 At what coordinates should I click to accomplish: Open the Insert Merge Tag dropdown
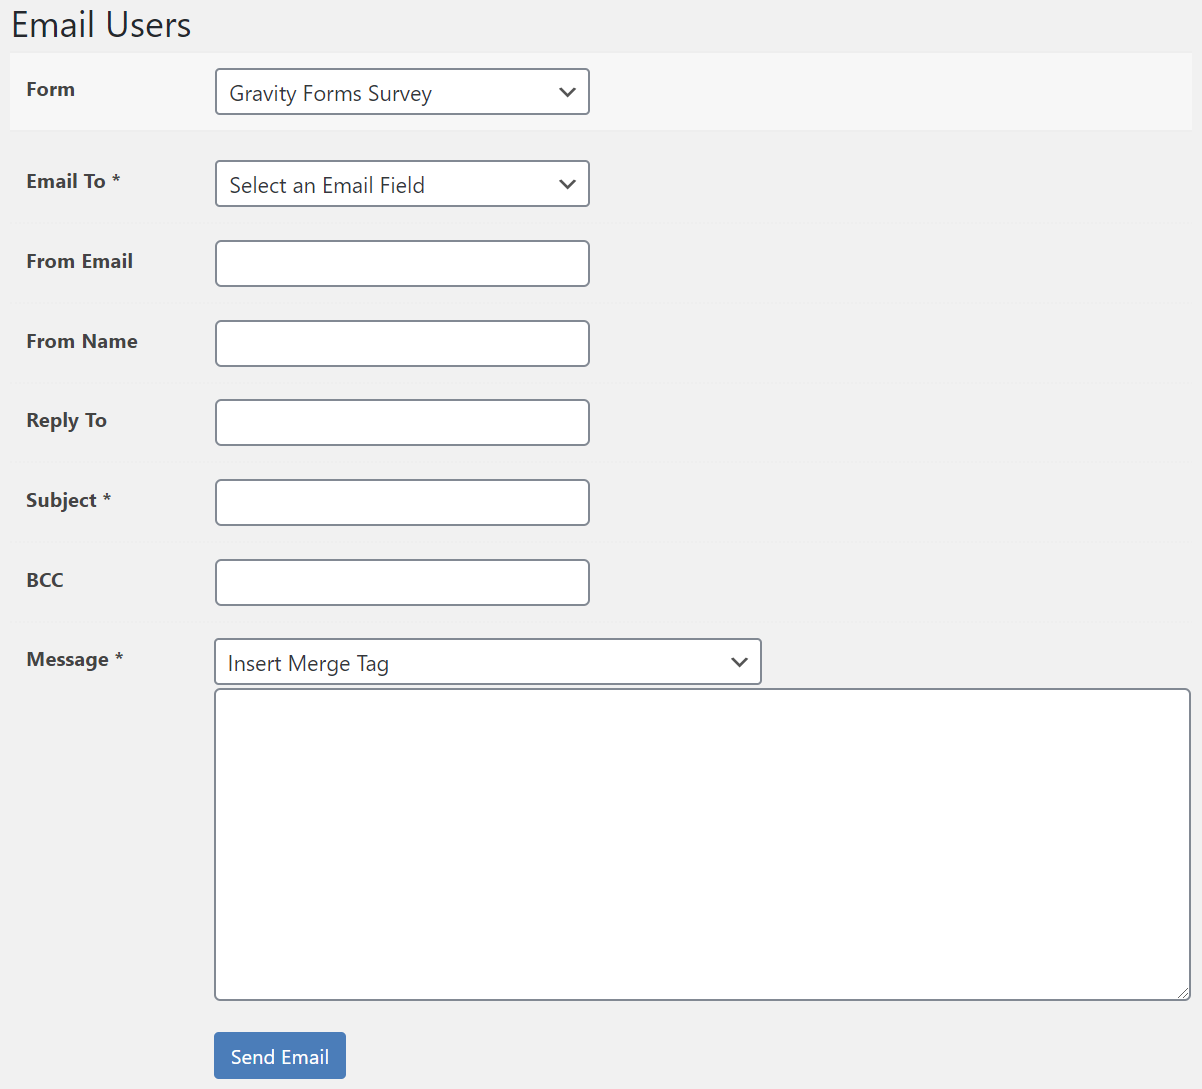(487, 661)
